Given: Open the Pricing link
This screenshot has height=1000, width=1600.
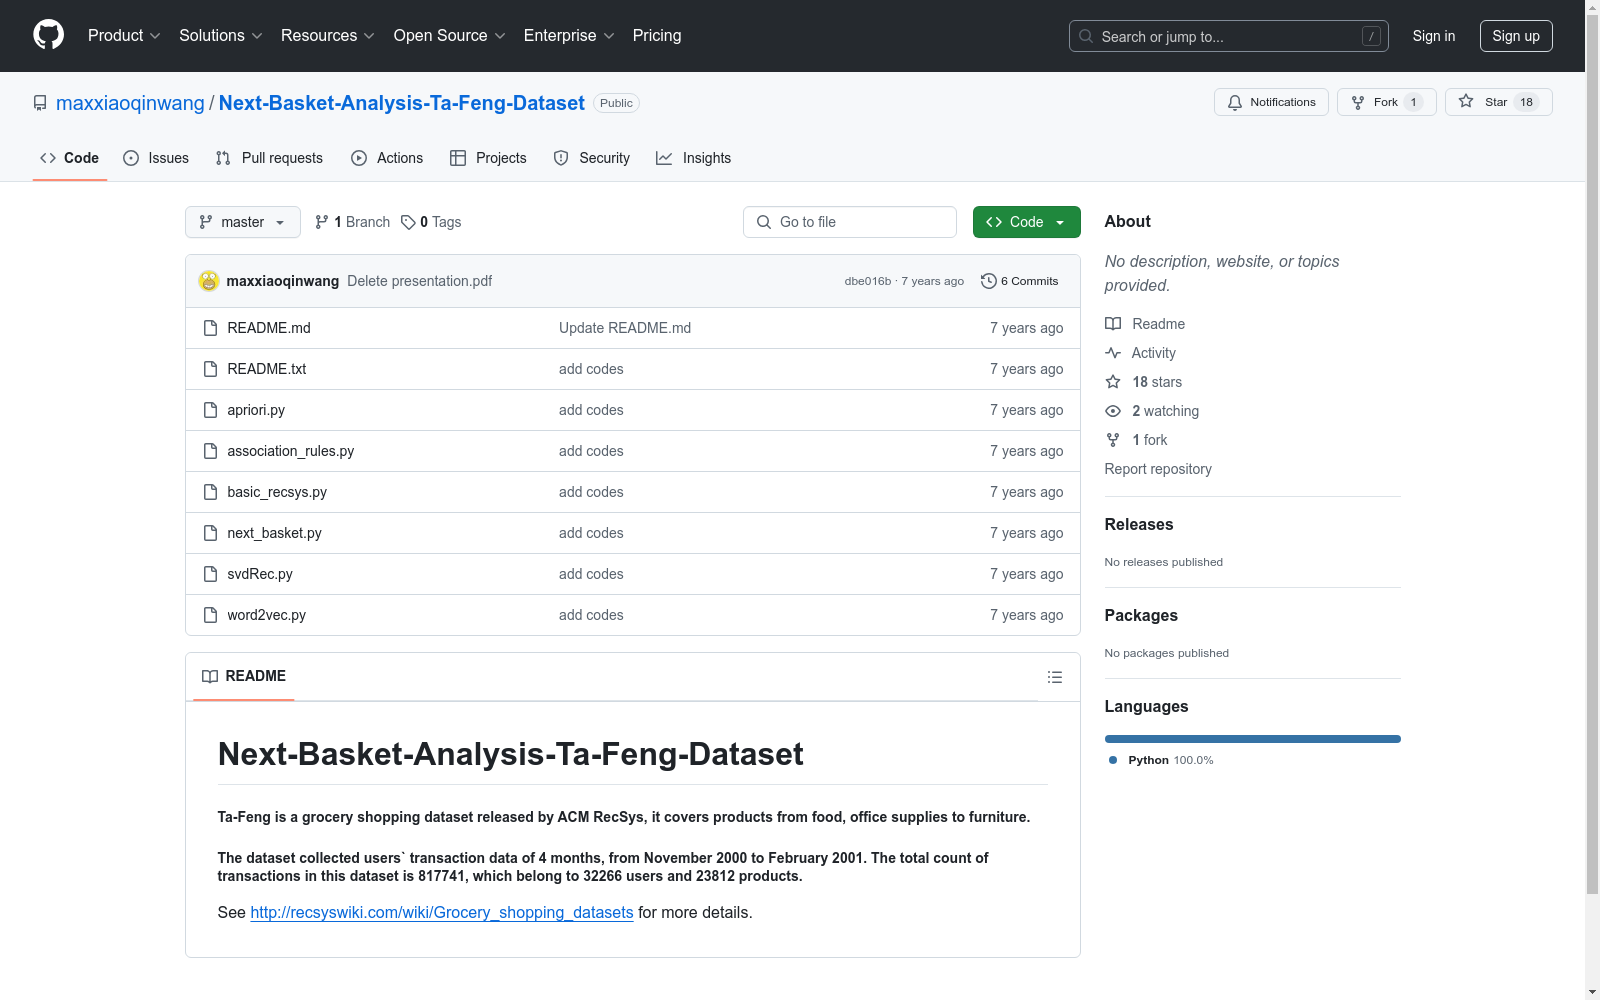Looking at the screenshot, I should point(657,36).
